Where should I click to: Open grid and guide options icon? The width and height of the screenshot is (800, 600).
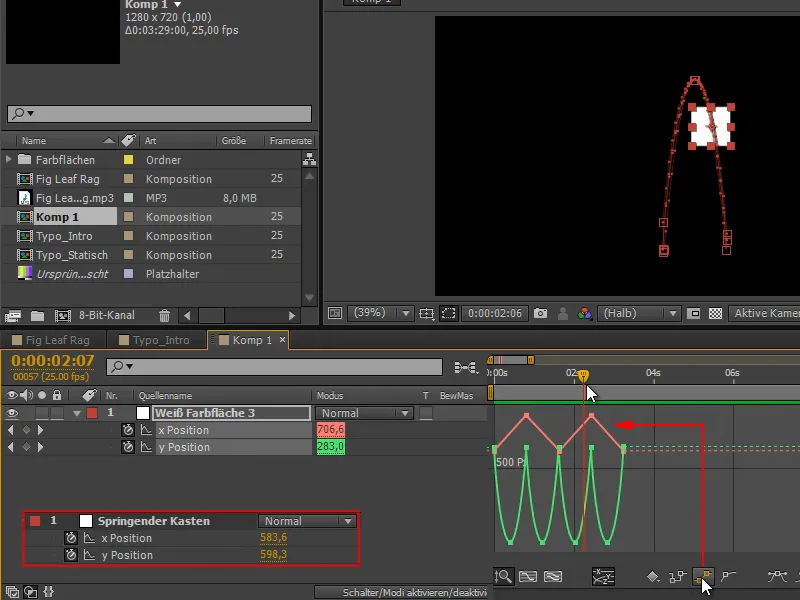point(427,313)
